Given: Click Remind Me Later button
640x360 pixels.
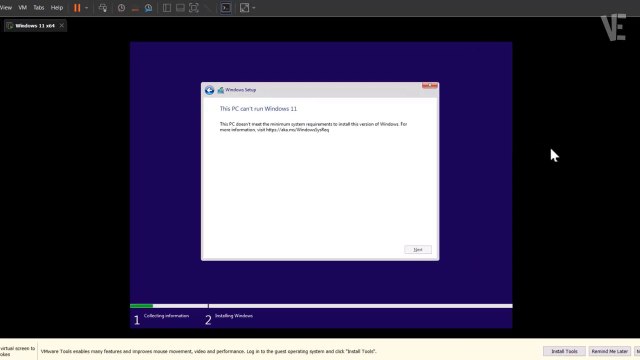Looking at the screenshot, I should click(x=610, y=351).
